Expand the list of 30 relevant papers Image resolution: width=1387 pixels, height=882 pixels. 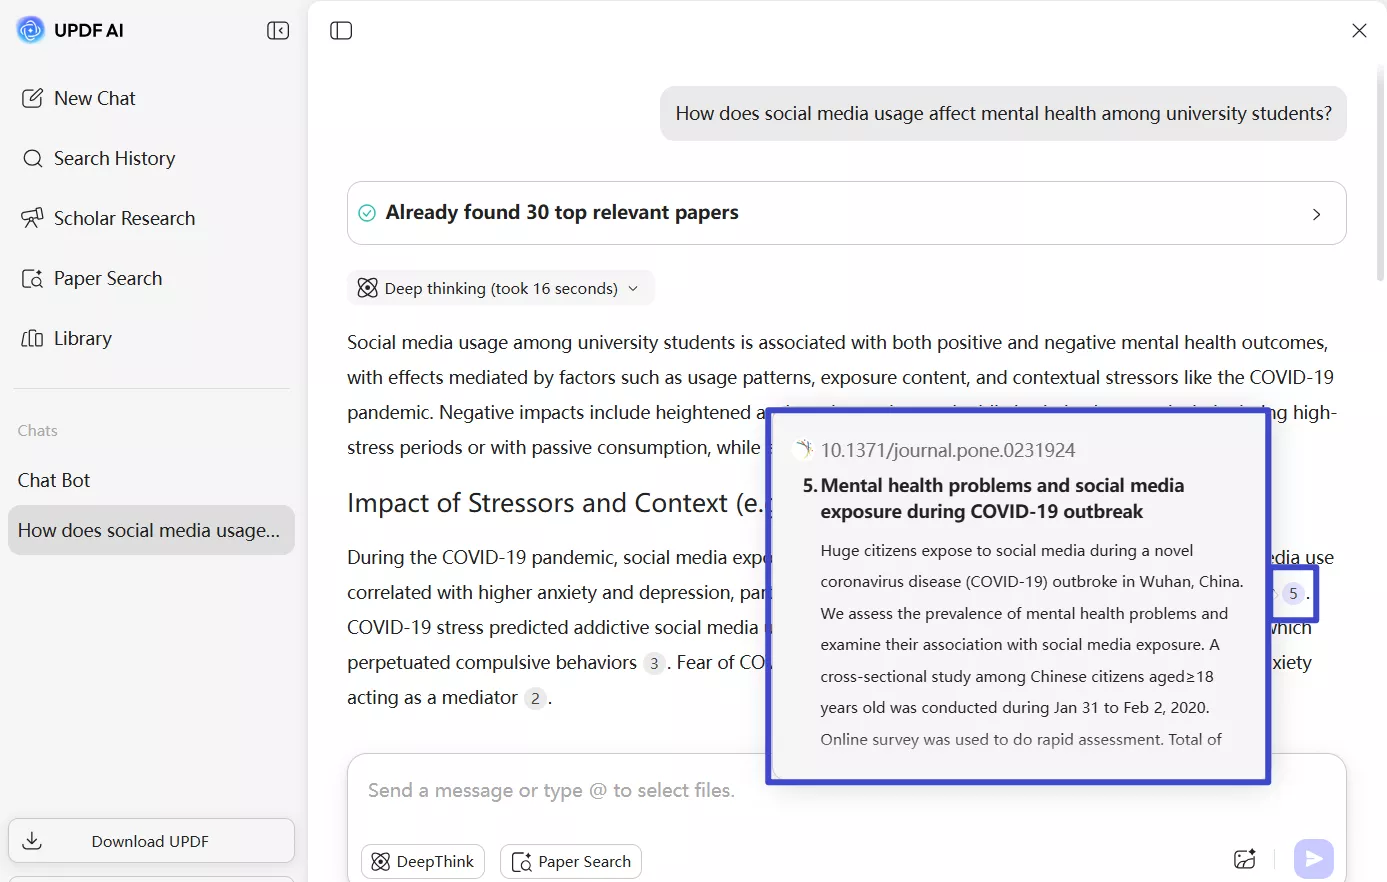point(1318,213)
